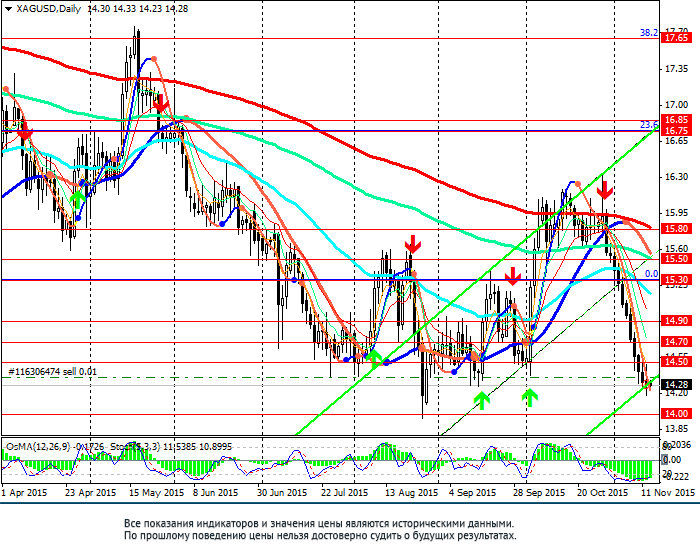Click the XAGUSD,Daily chart title
Viewport: 700px width, 552px height.
(x=48, y=9)
